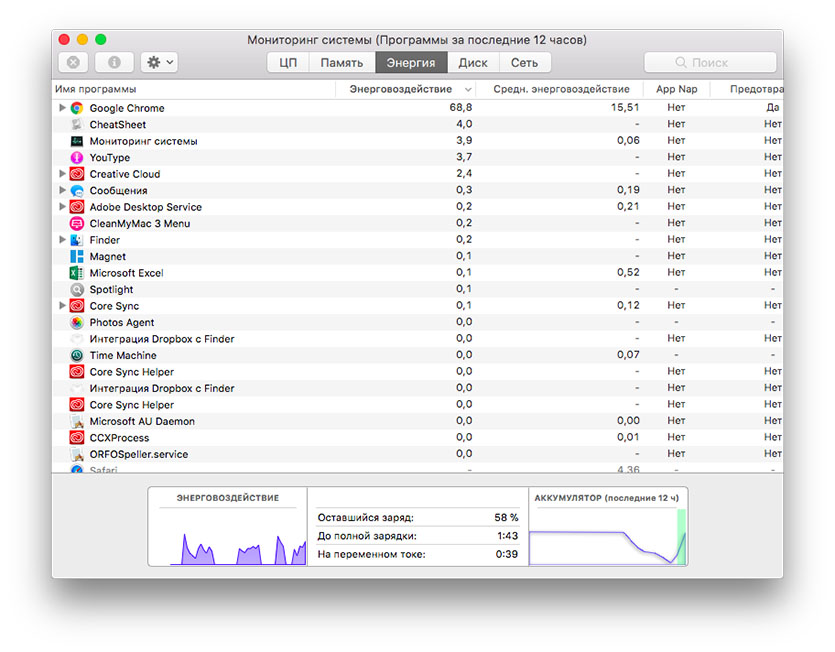Click the Microsoft Excel icon
Image resolution: width=835 pixels, height=652 pixels.
[x=77, y=273]
